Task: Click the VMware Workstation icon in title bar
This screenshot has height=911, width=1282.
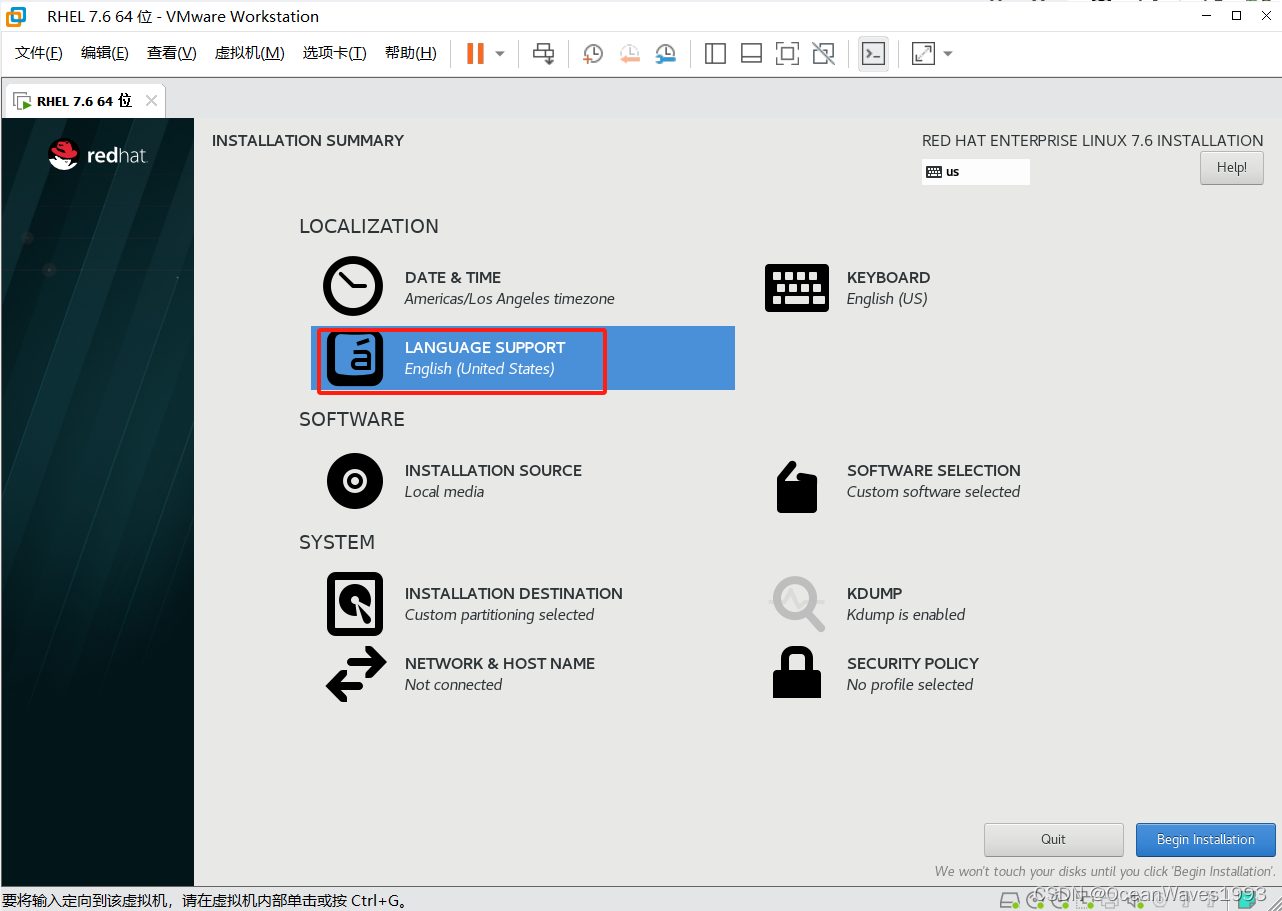Action: tap(16, 16)
